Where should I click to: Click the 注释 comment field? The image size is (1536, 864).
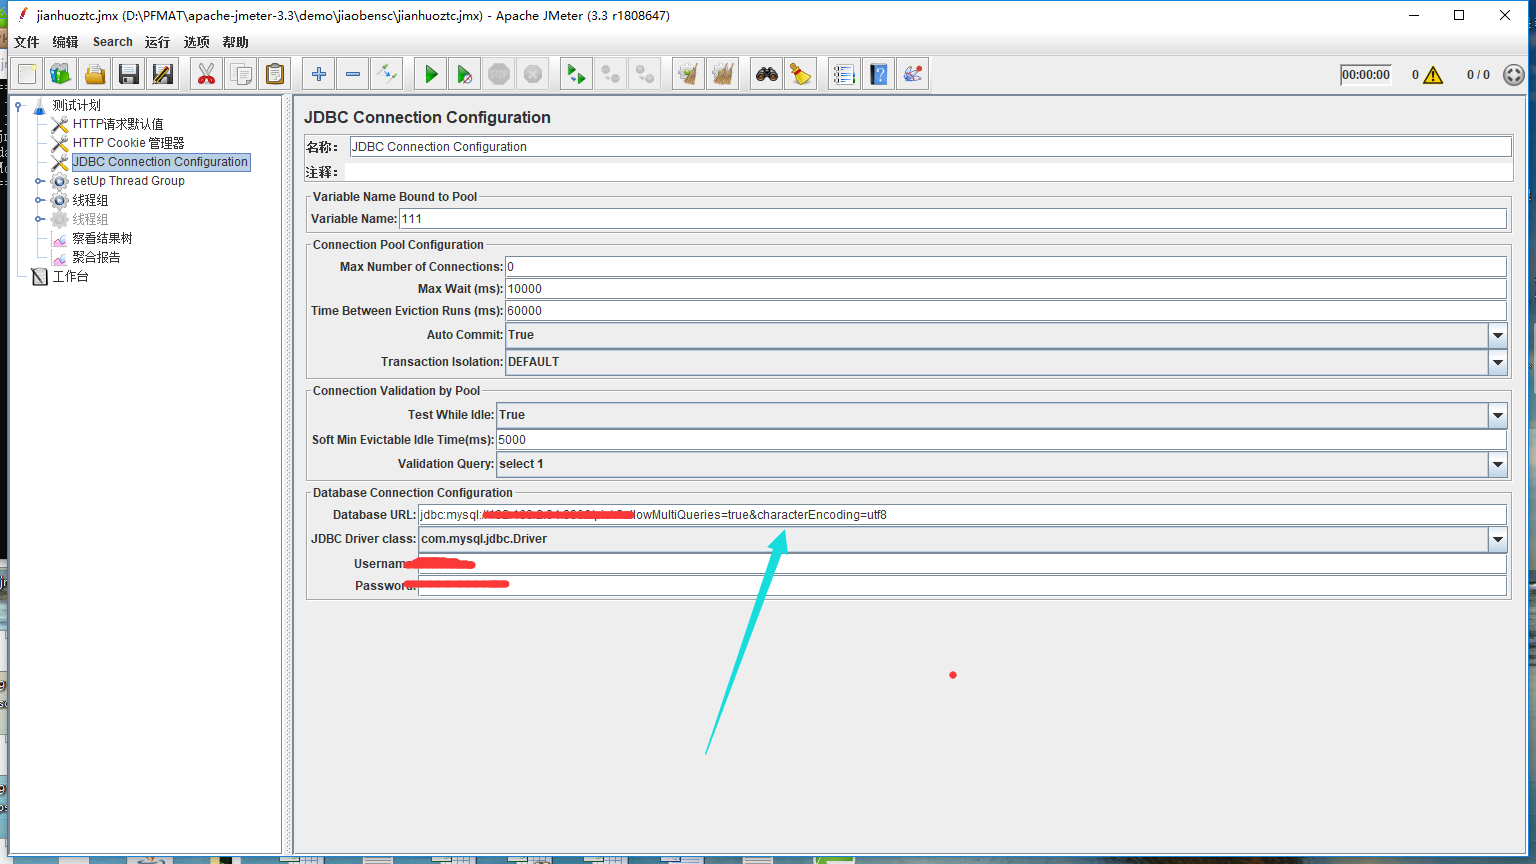click(928, 172)
